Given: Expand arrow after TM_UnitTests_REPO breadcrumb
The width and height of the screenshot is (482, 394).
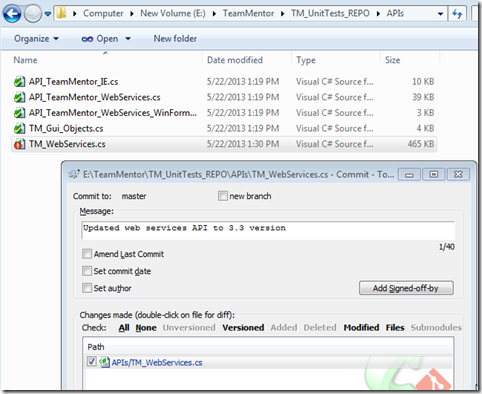Looking at the screenshot, I should pos(378,14).
